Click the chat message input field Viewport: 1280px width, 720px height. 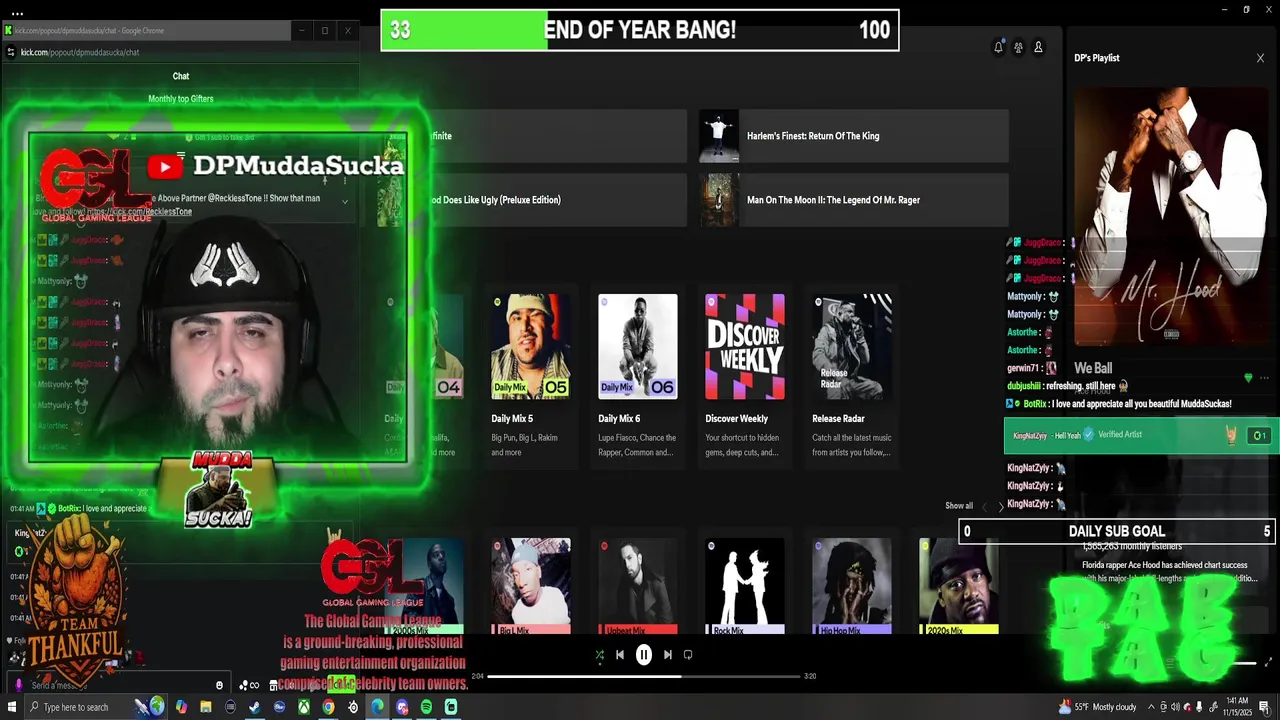tap(118, 685)
